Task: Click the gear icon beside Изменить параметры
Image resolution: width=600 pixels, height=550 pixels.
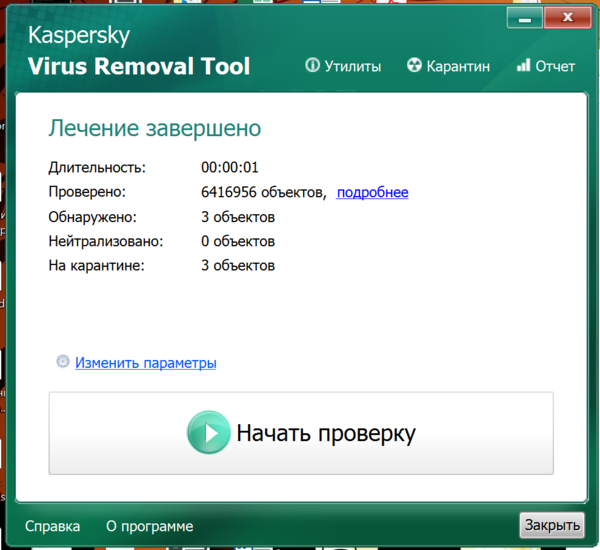Action: tap(64, 363)
